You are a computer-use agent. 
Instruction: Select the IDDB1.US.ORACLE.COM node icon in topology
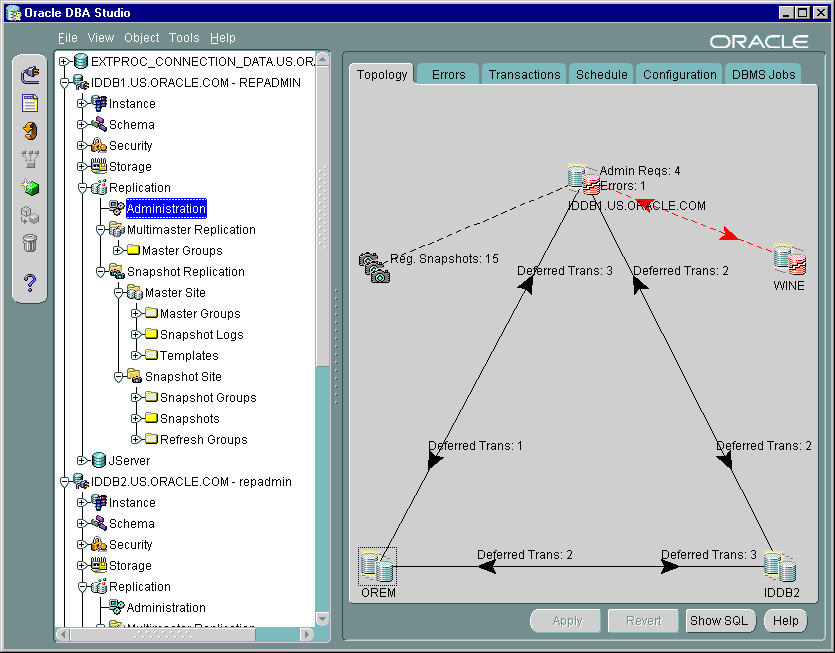coord(584,178)
